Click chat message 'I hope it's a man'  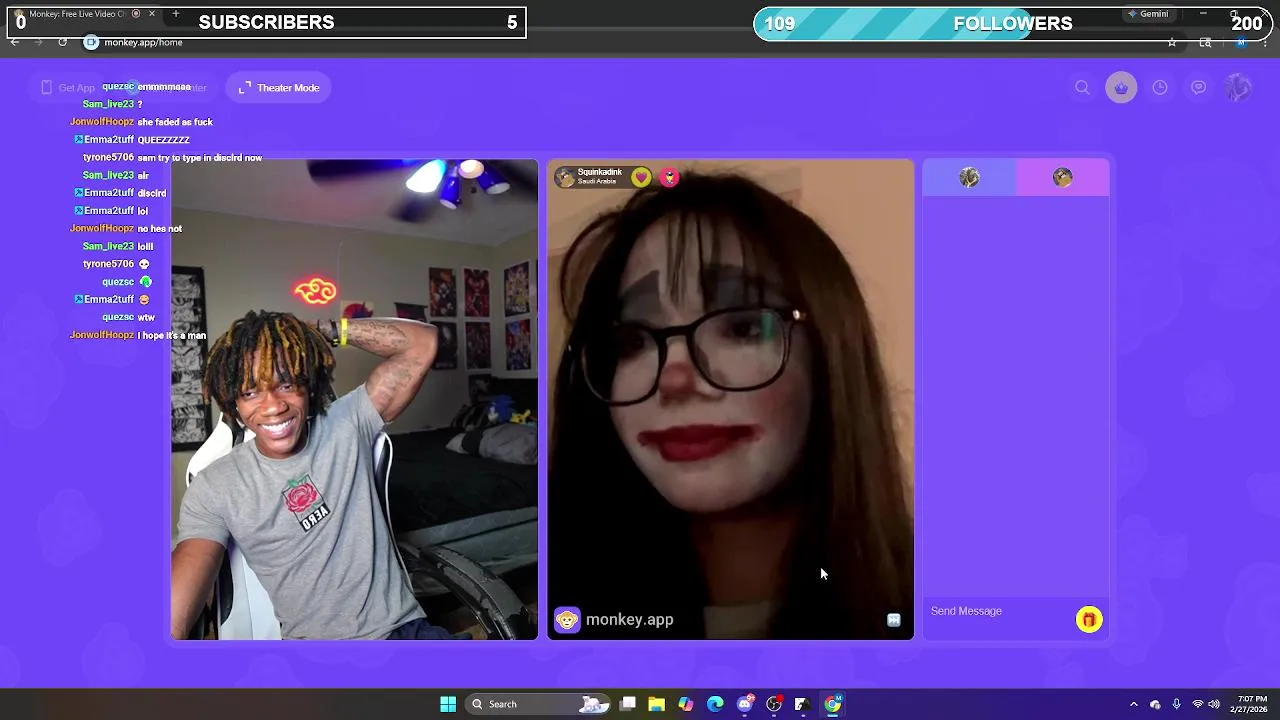point(172,335)
